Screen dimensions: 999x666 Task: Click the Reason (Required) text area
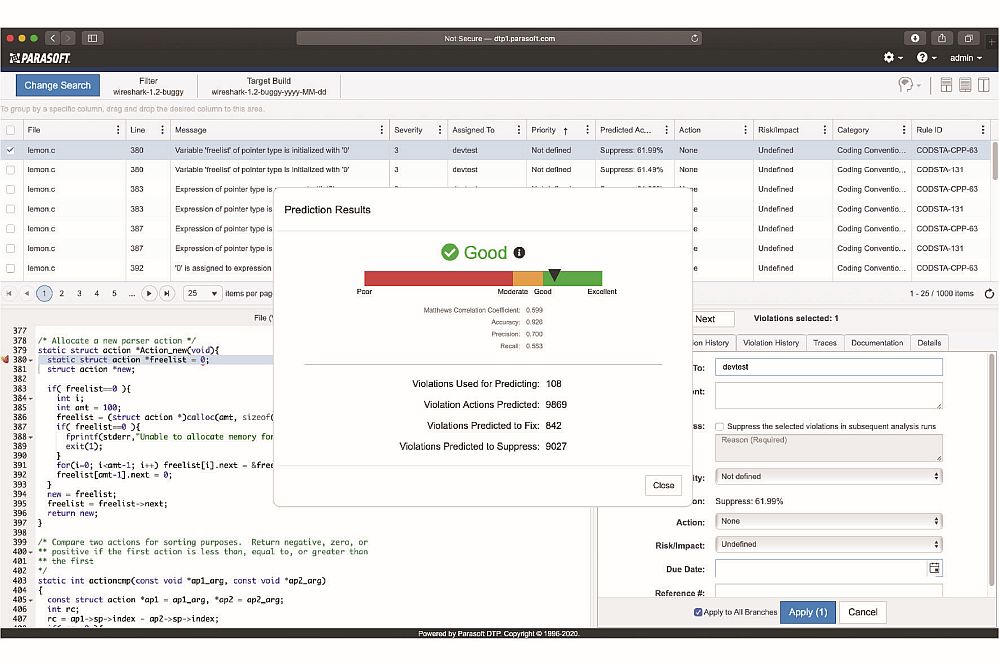(x=828, y=448)
